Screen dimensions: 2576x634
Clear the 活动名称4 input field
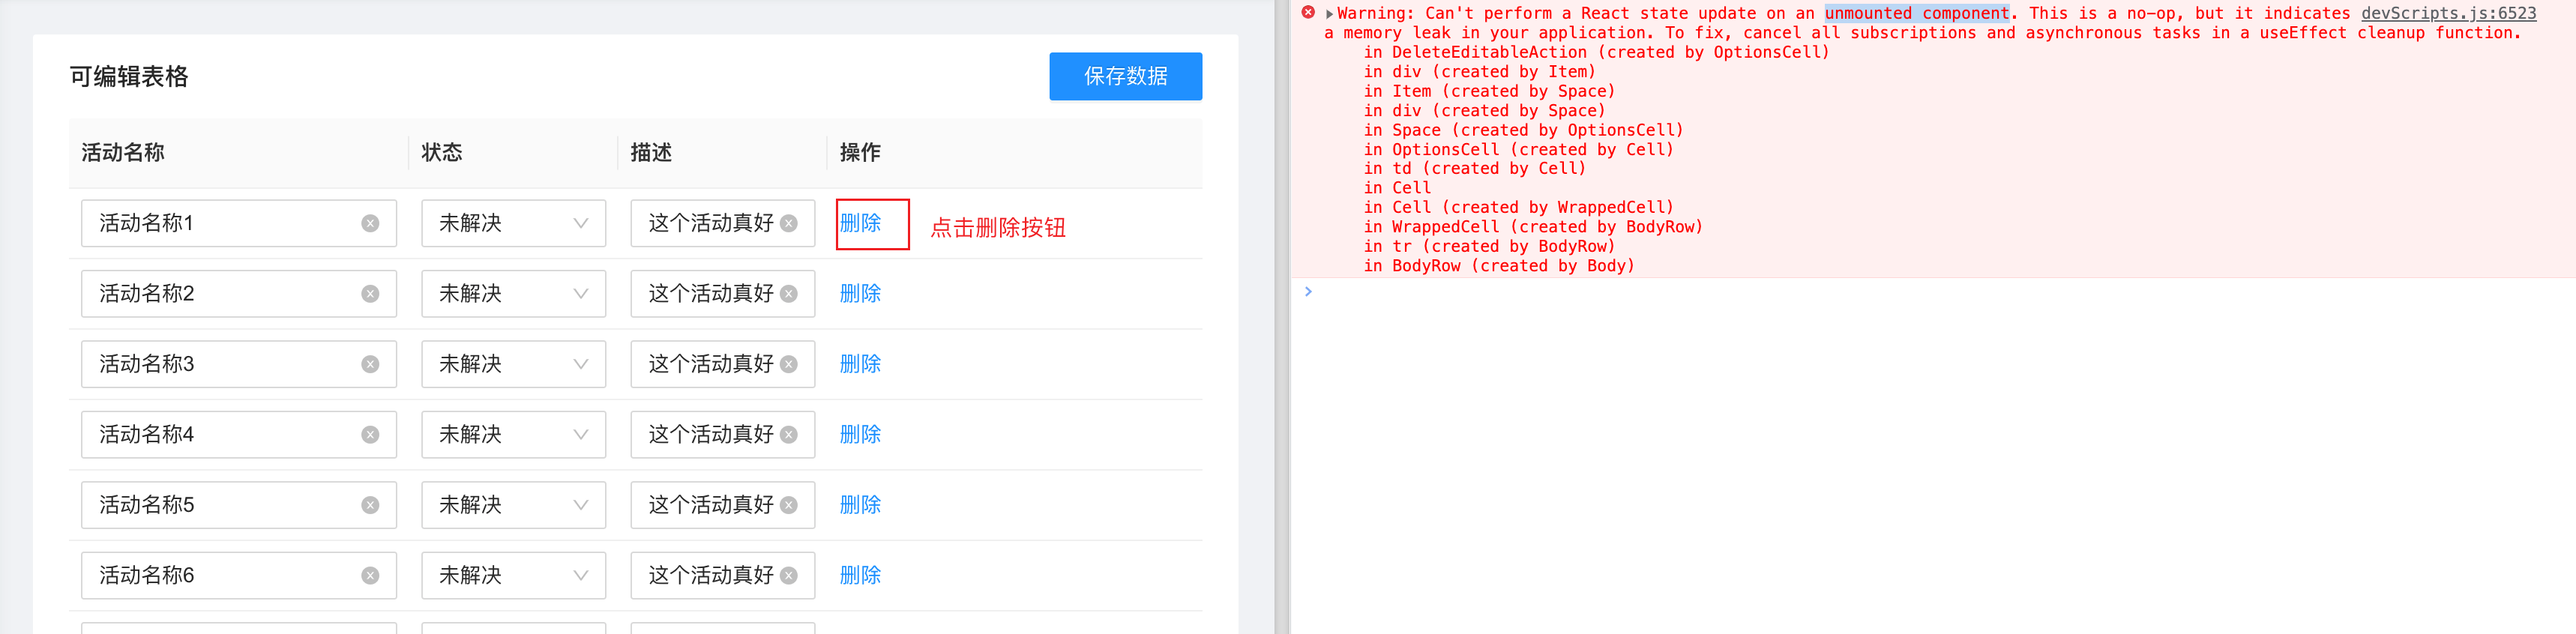click(x=370, y=434)
